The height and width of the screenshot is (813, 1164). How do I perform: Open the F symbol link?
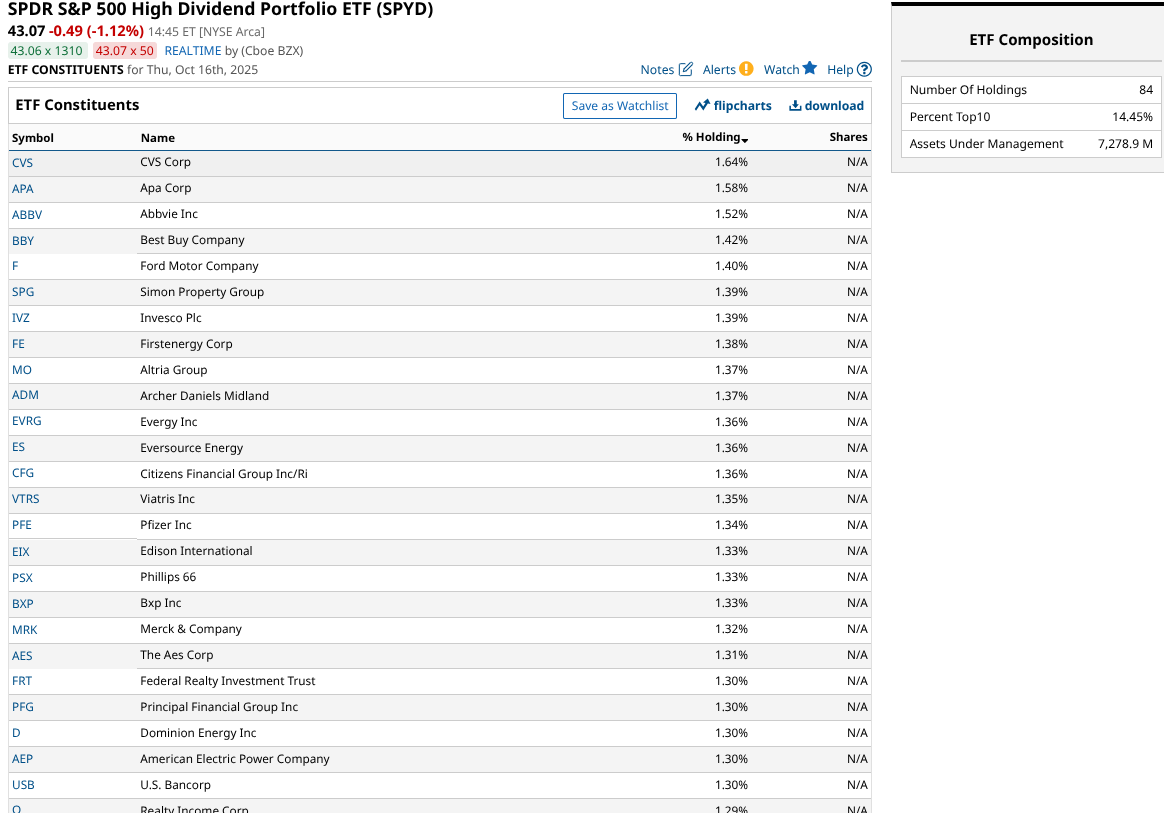15,266
